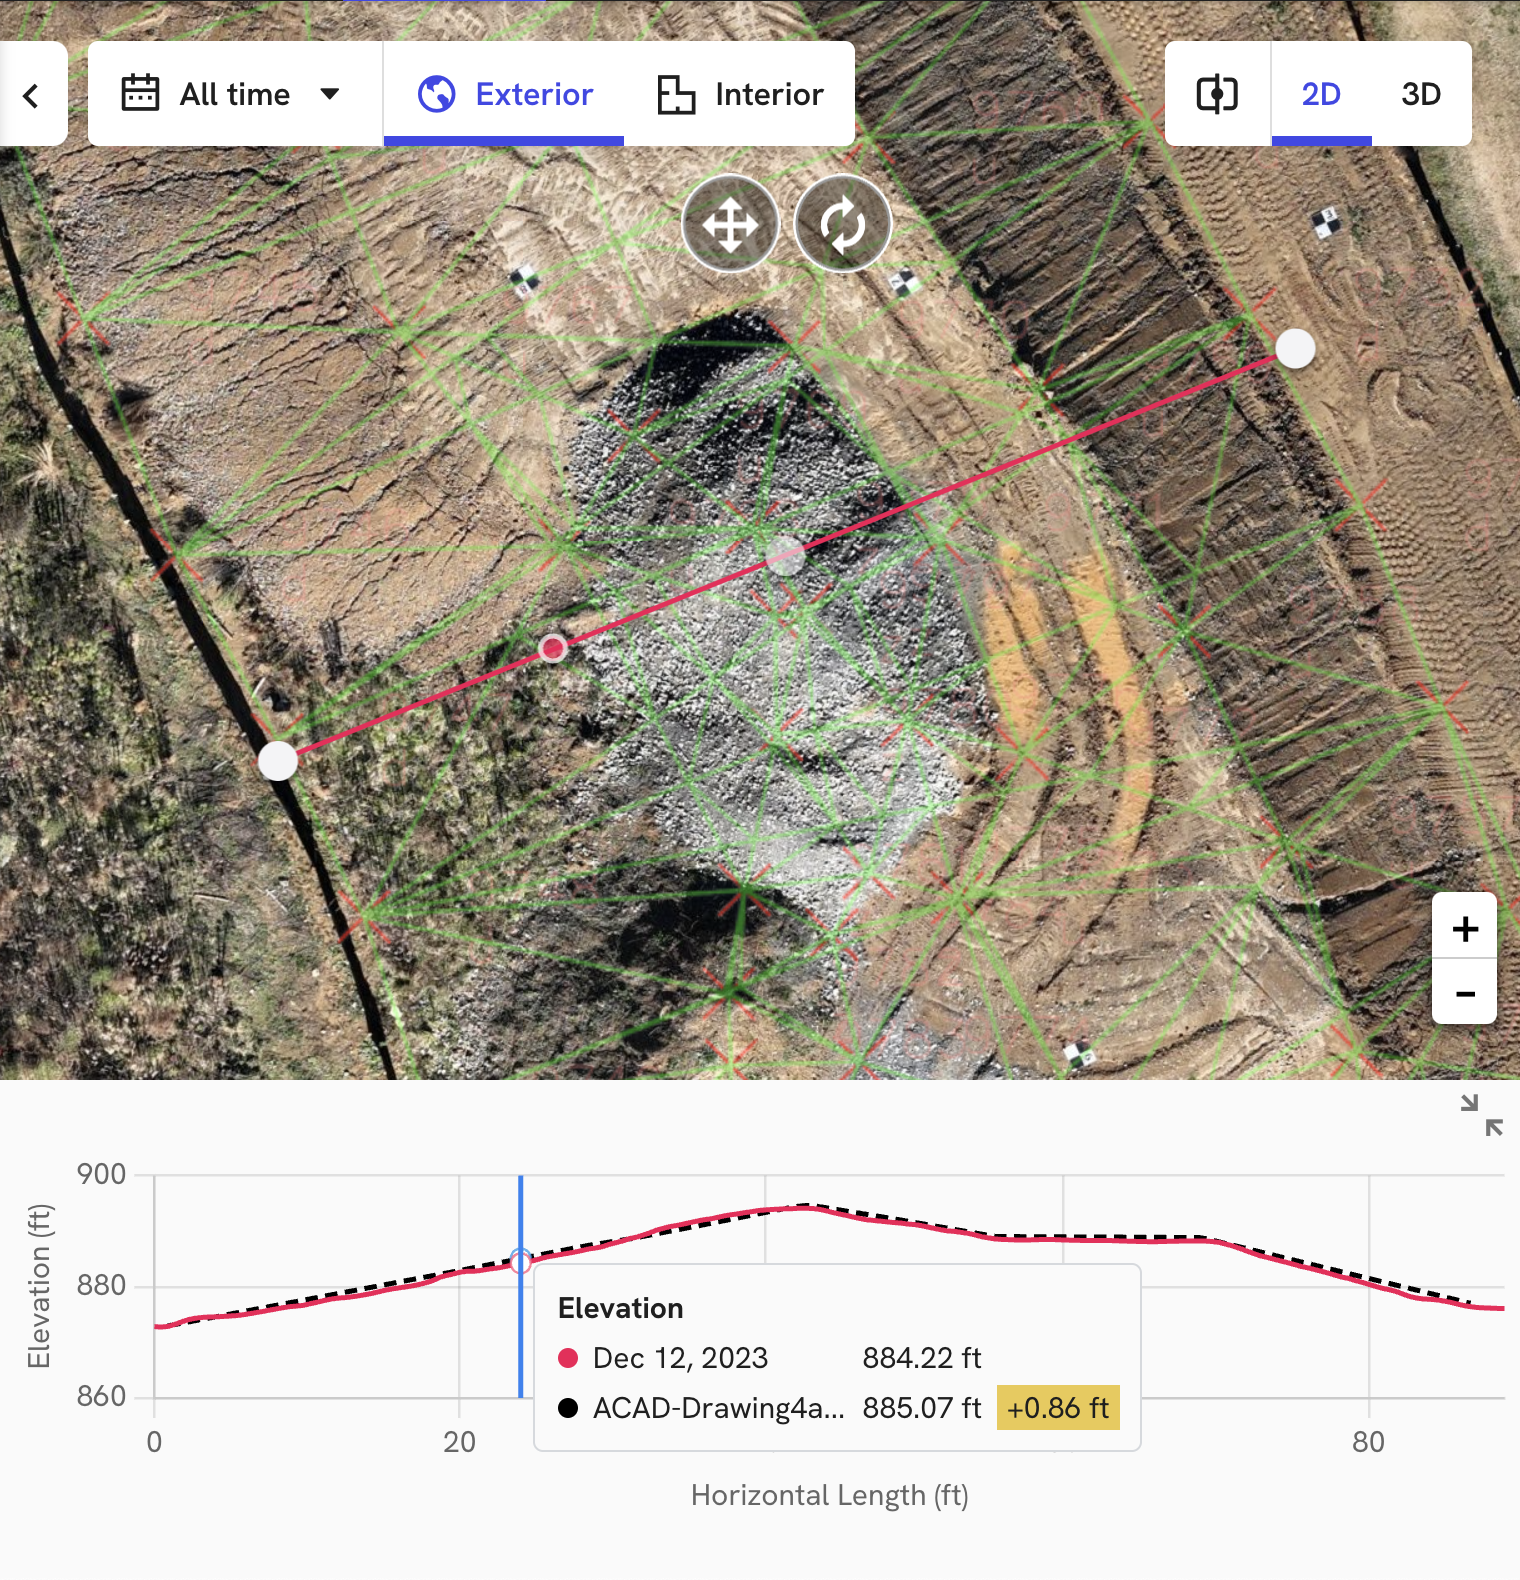Switch to the Interior tab
Image resolution: width=1520 pixels, height=1580 pixels.
click(x=740, y=94)
